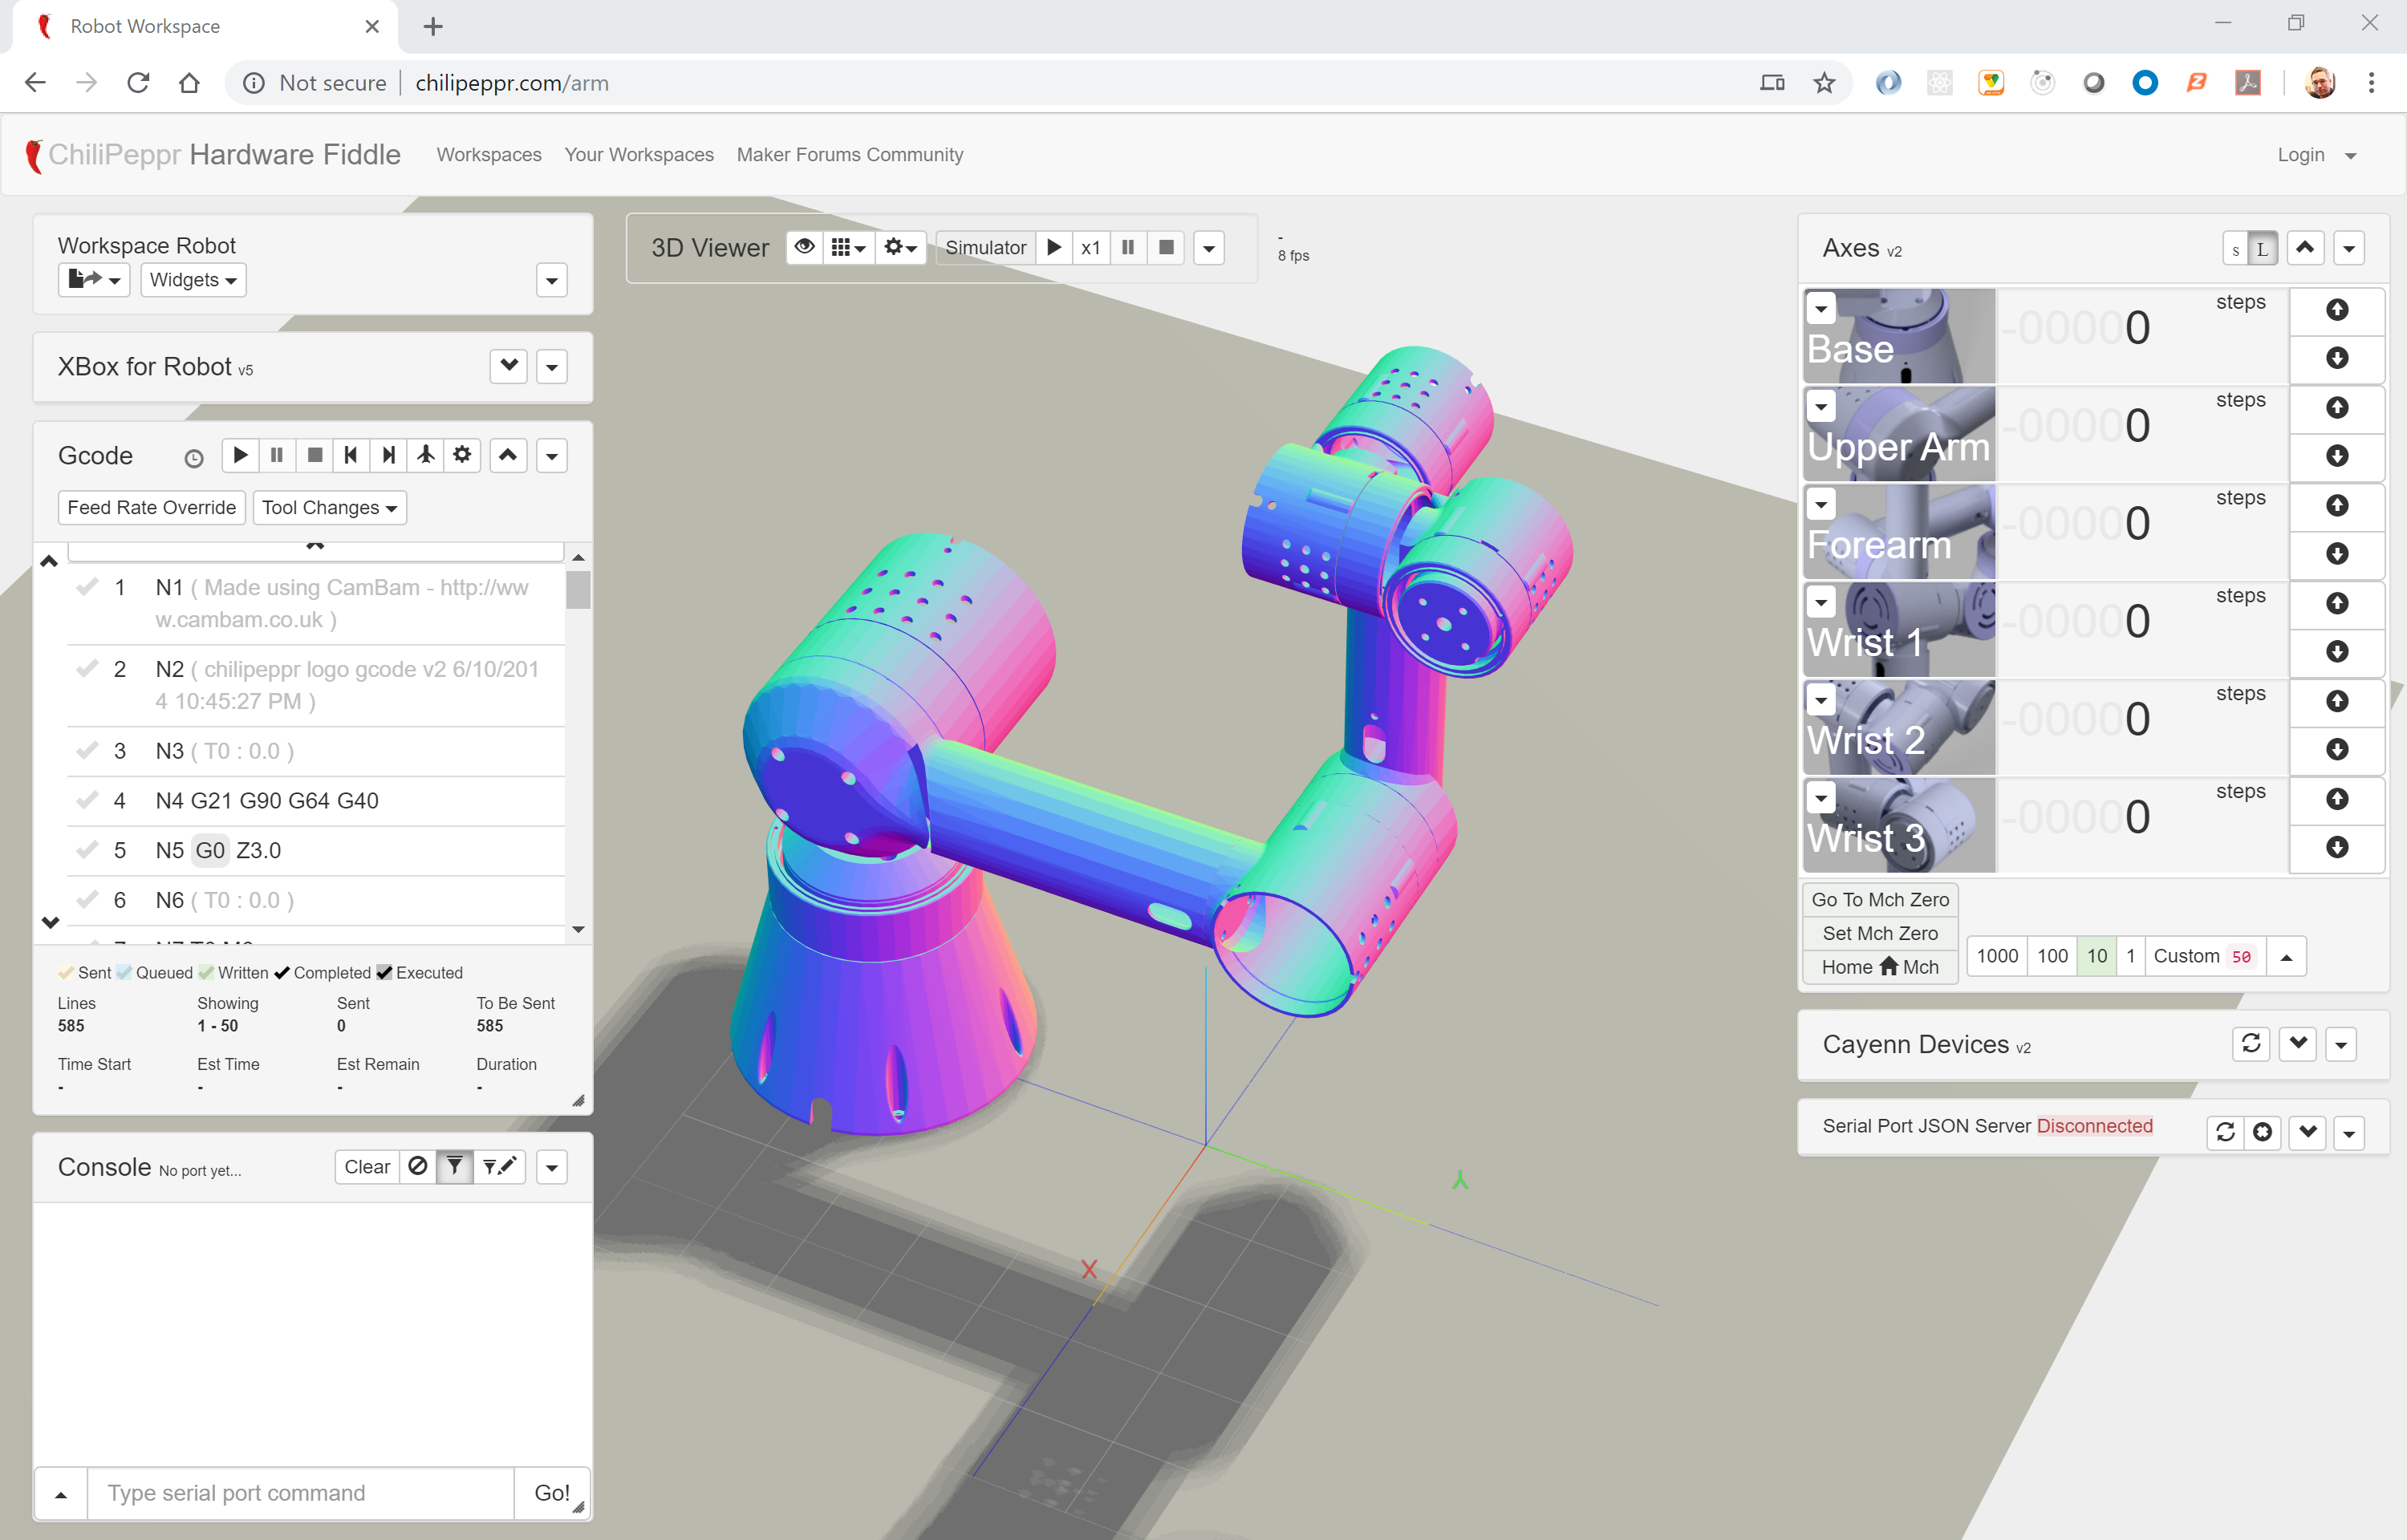Screen dimensions: 2407x1540
Task: Focus the serial port command field
Action: [x=300, y=1492]
